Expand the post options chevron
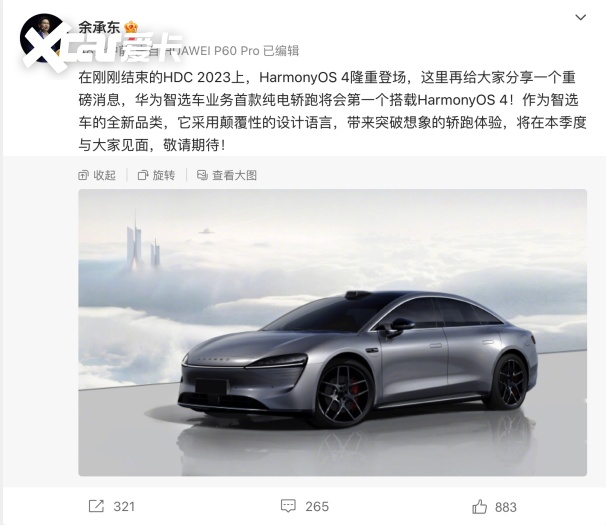Viewport: 606px width, 525px height. click(580, 17)
